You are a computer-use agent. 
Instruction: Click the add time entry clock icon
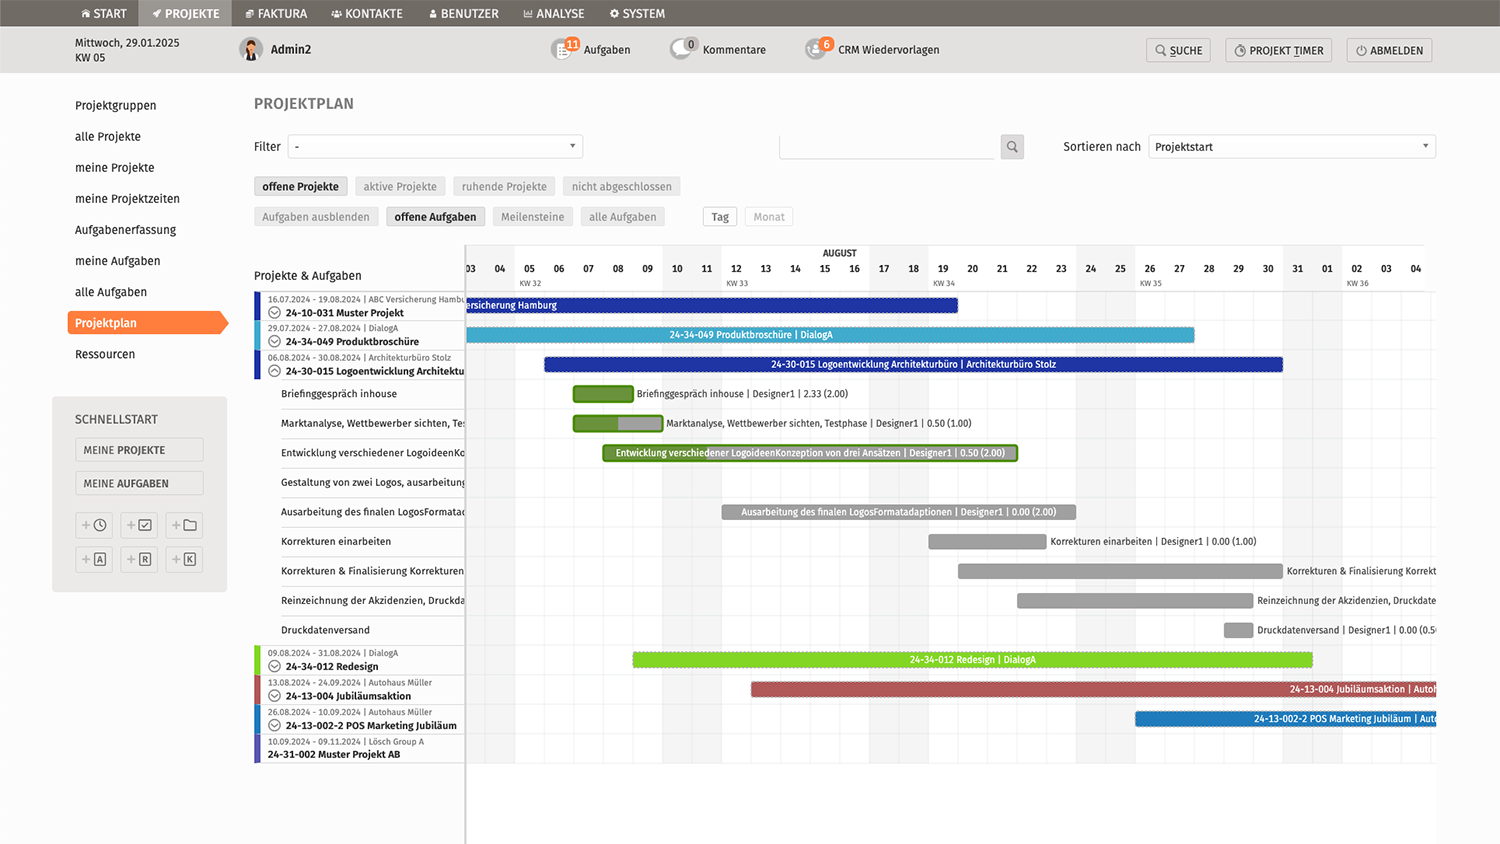coord(95,525)
